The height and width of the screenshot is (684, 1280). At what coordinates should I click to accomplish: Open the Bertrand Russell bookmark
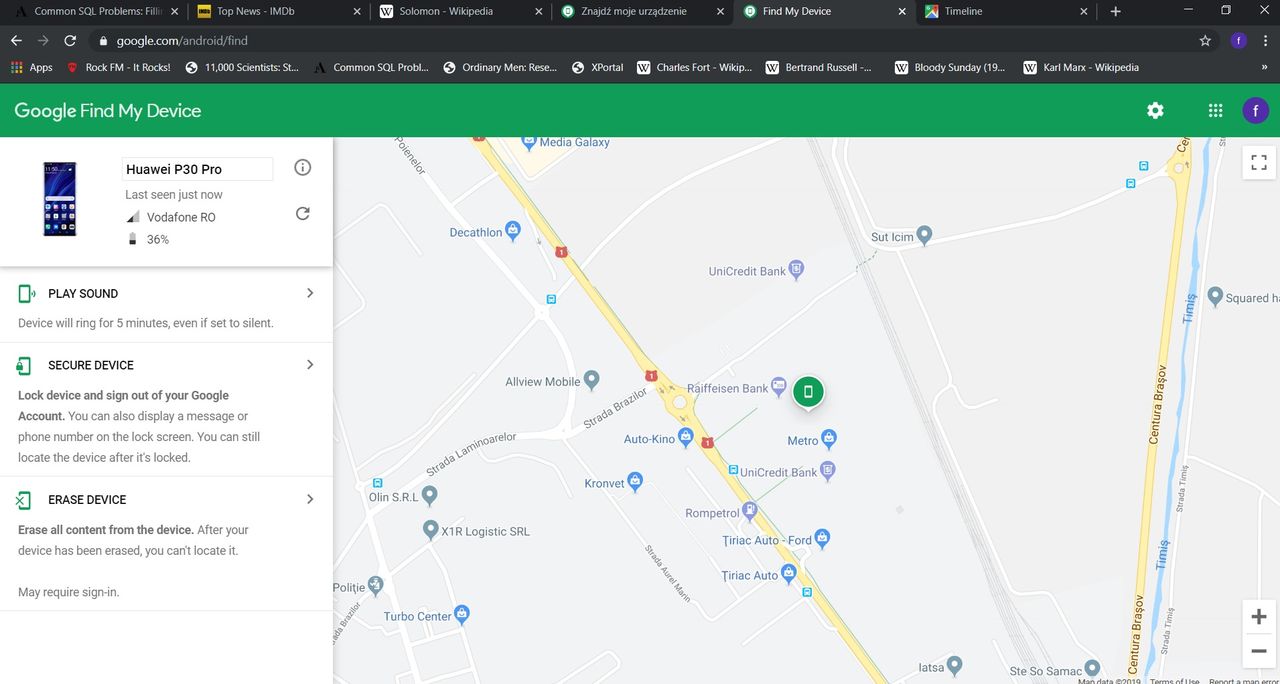tap(818, 68)
